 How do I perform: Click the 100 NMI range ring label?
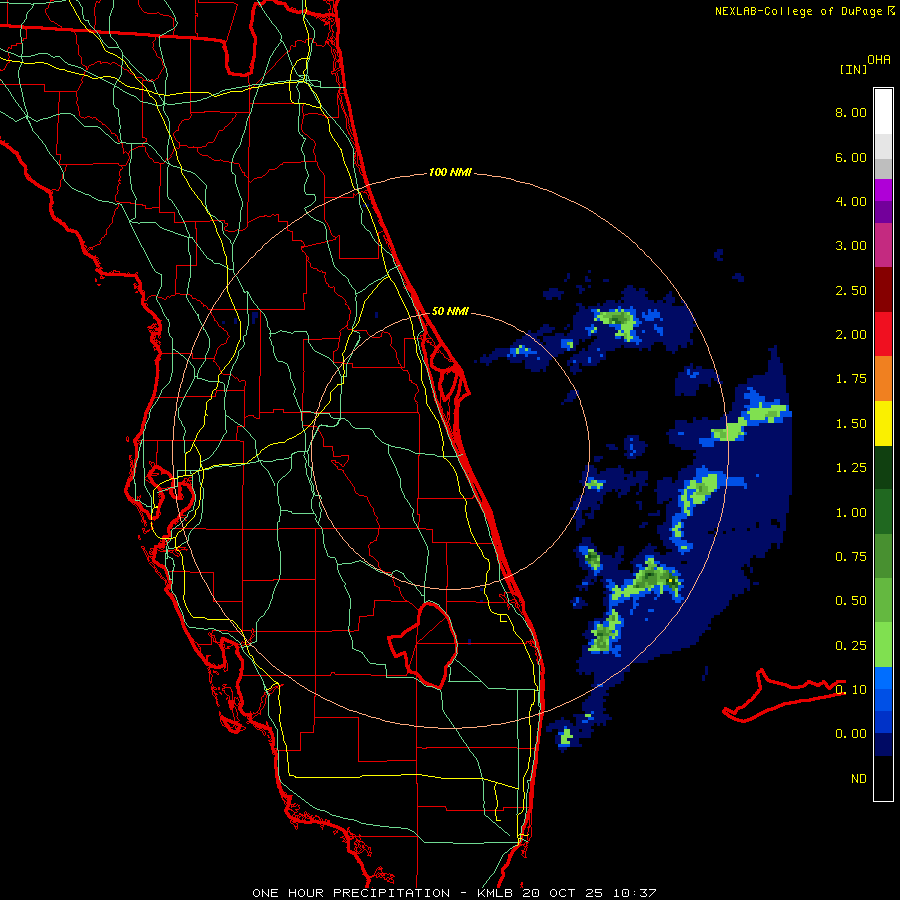coord(450,172)
